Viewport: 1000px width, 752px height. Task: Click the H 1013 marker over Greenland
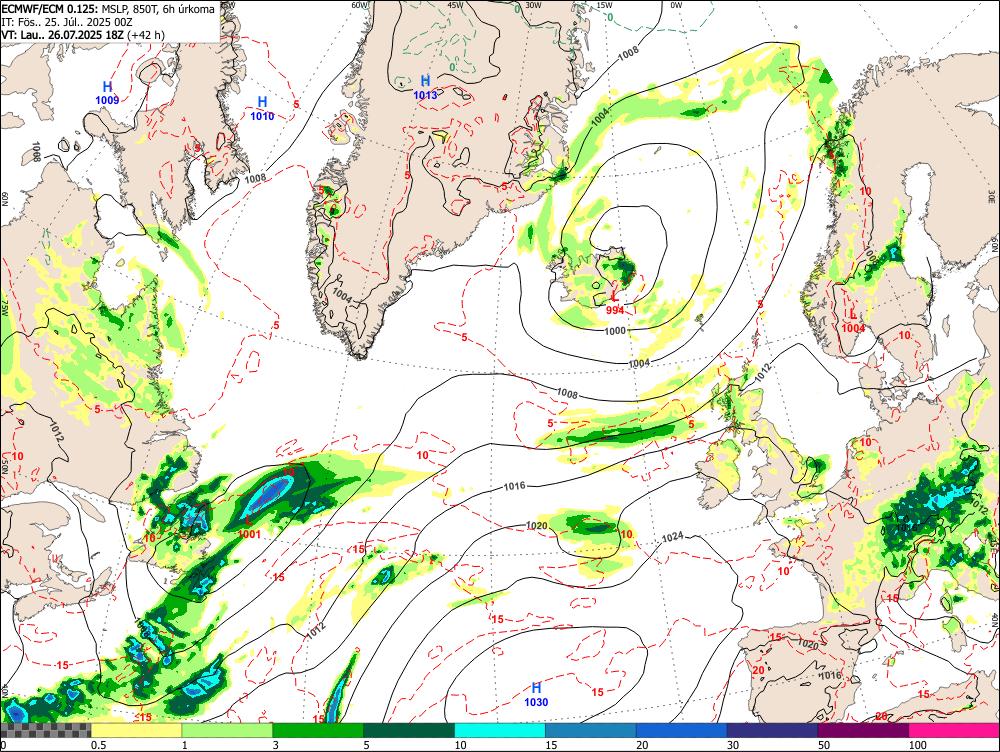pos(425,87)
